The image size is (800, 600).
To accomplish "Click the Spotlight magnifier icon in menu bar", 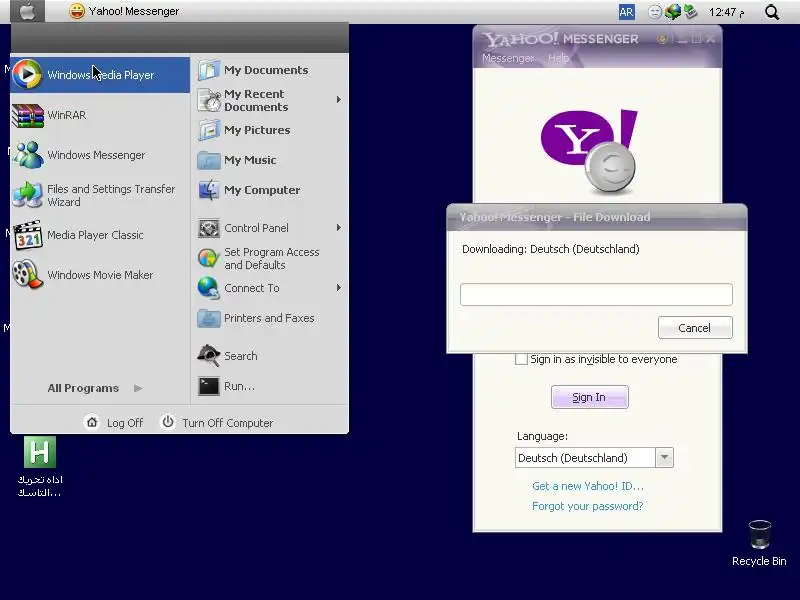I will click(x=772, y=12).
